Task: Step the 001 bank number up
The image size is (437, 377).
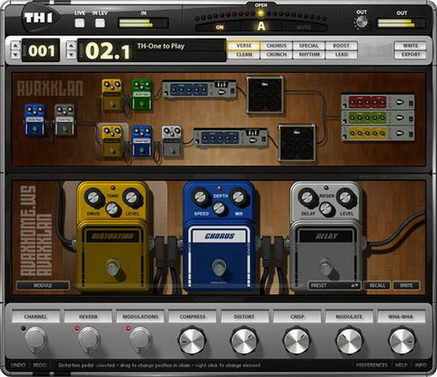Action: point(15,46)
